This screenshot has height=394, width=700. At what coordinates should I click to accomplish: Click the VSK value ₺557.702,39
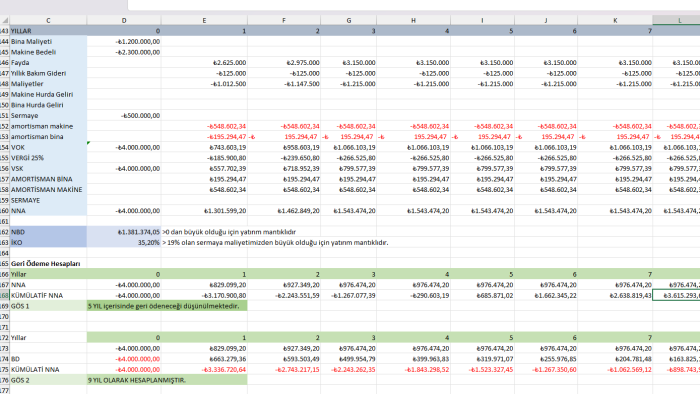[x=204, y=169]
